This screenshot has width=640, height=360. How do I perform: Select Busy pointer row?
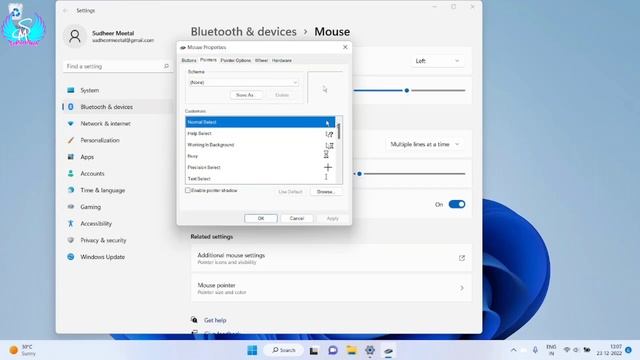coord(260,156)
